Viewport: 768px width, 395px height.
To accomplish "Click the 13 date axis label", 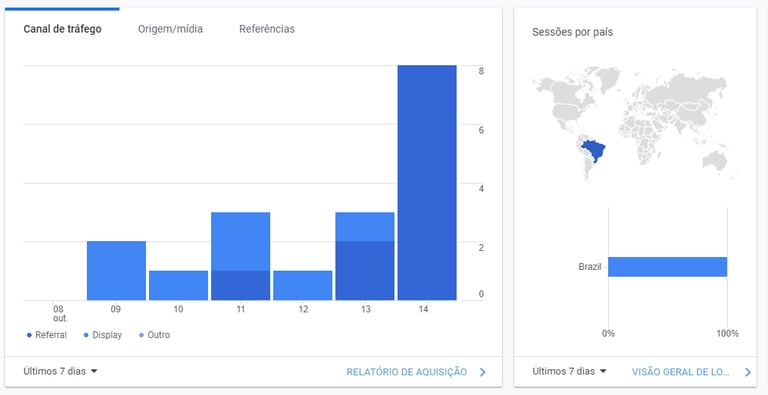I will click(365, 309).
